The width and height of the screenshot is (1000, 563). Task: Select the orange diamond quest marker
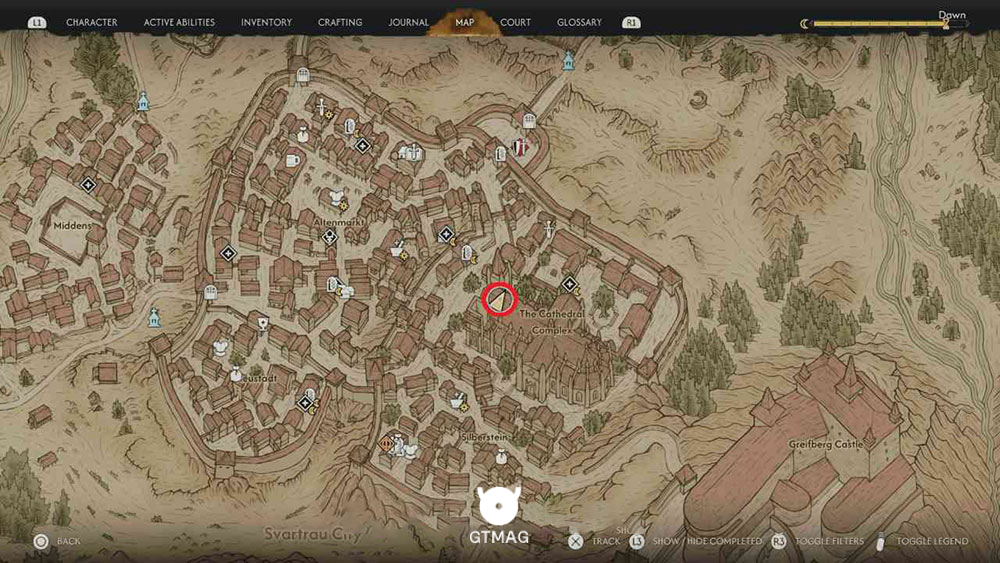(386, 443)
